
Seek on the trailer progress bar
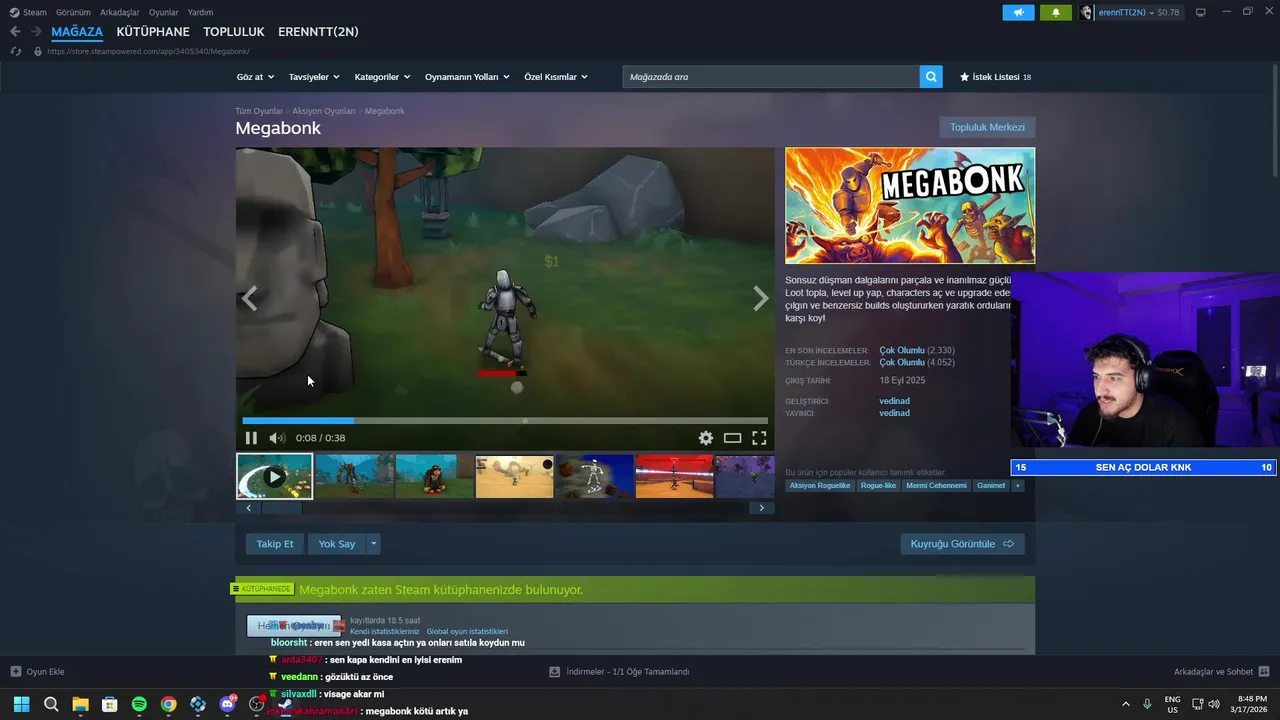tap(505, 421)
